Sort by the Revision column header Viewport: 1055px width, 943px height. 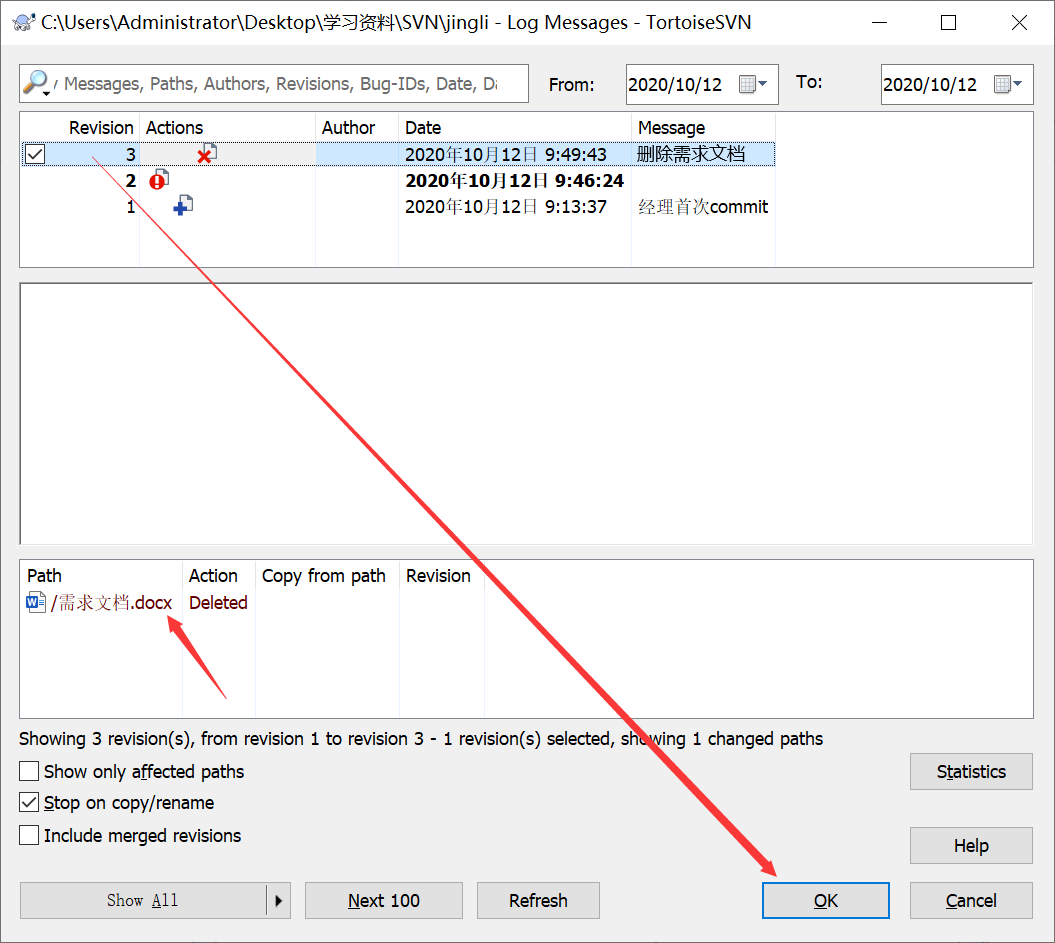(x=81, y=127)
